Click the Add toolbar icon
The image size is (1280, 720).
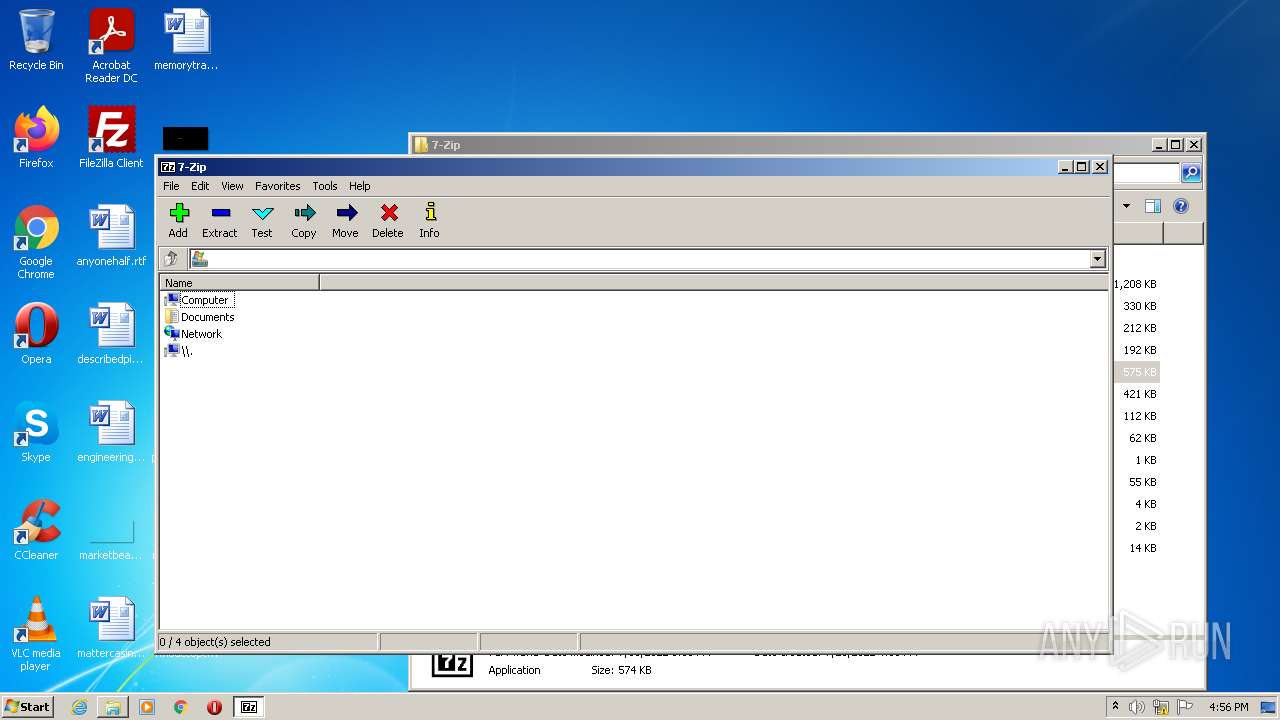pyautogui.click(x=179, y=220)
